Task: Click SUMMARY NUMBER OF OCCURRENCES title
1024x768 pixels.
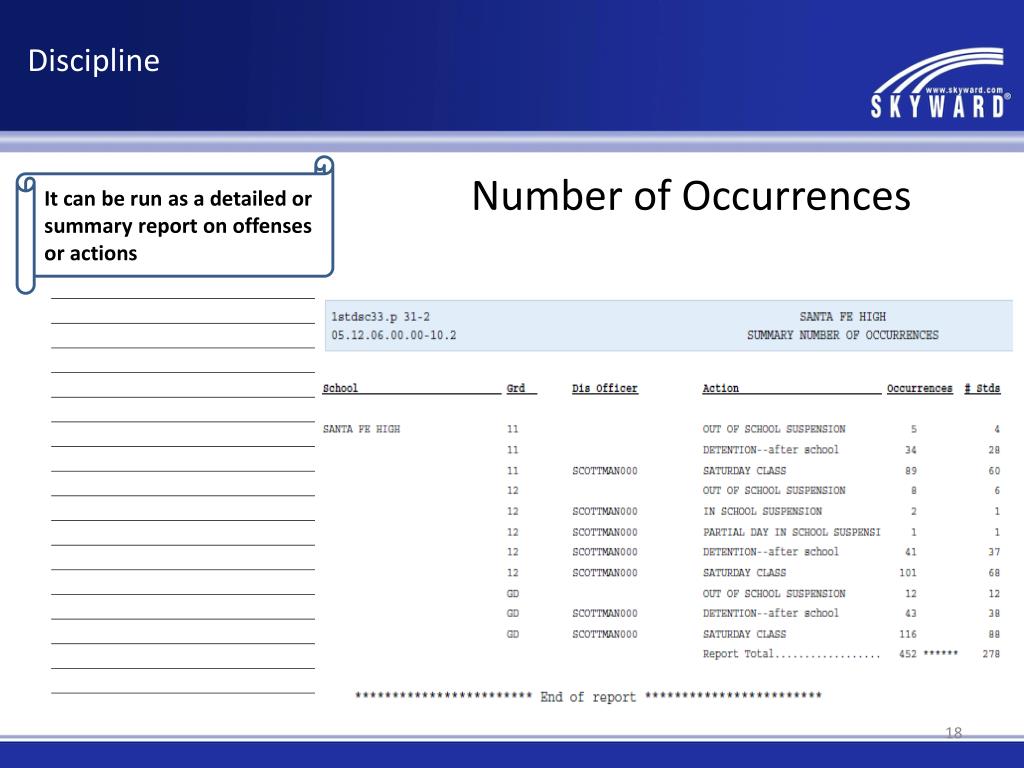Action: tap(842, 335)
